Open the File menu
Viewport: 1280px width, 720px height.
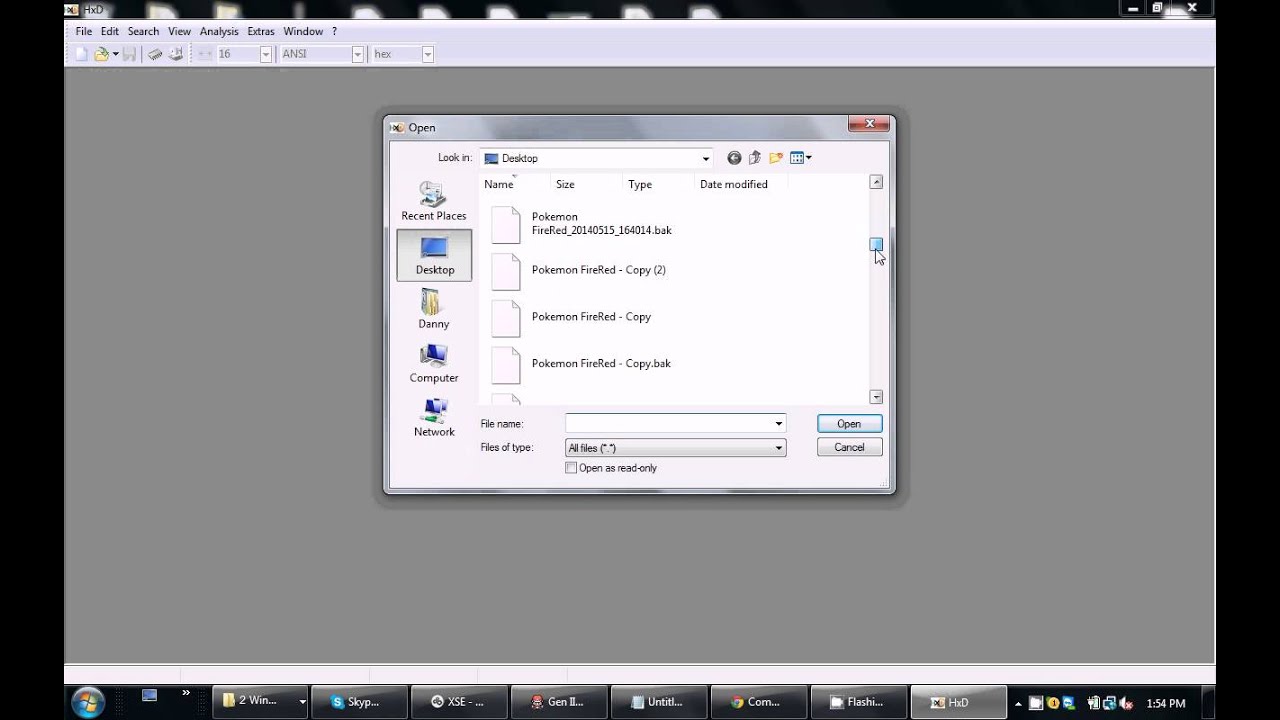84,31
